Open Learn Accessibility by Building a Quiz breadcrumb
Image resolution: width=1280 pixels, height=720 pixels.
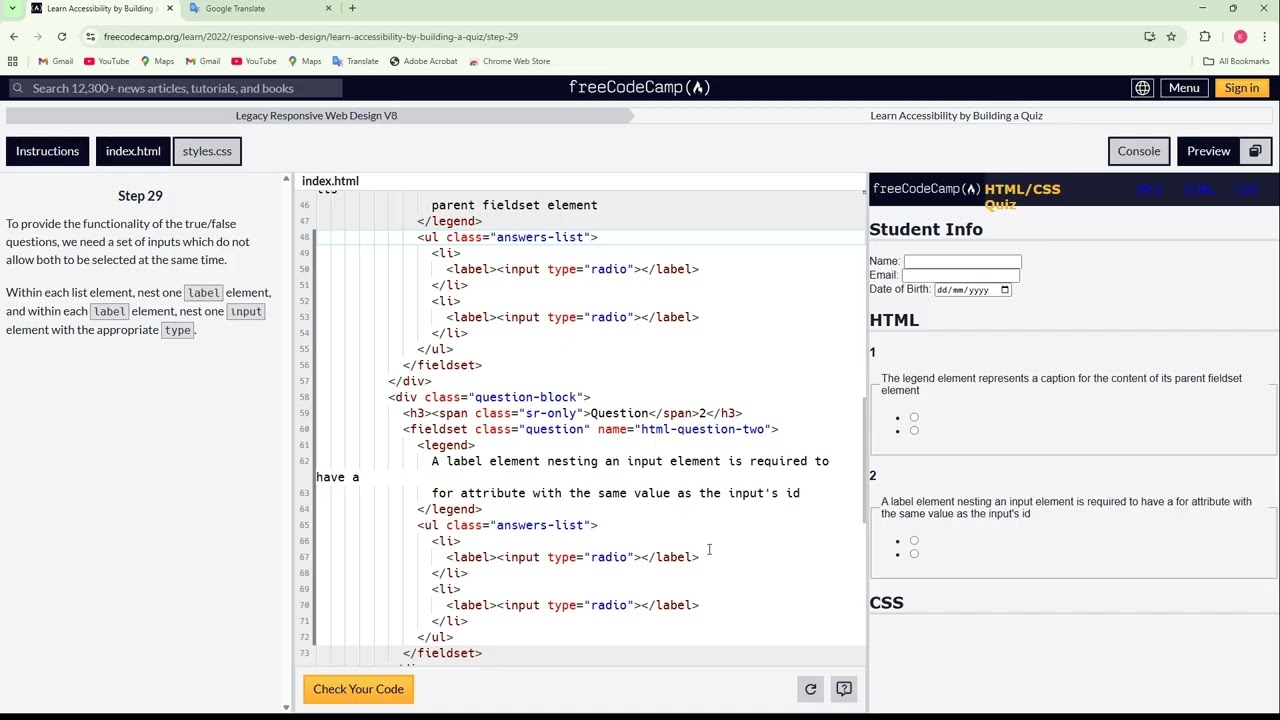pos(956,115)
